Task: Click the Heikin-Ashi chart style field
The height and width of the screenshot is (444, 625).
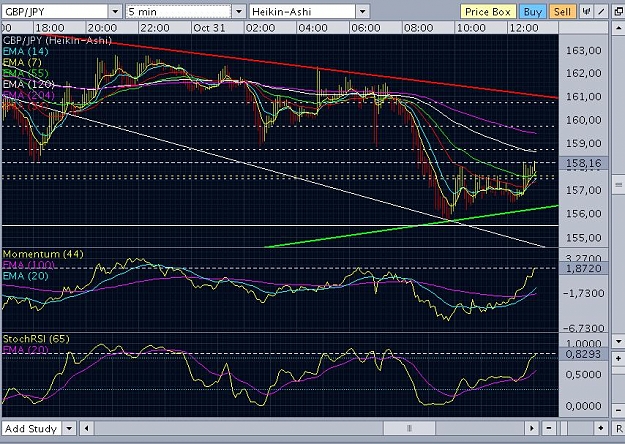Action: coord(302,12)
